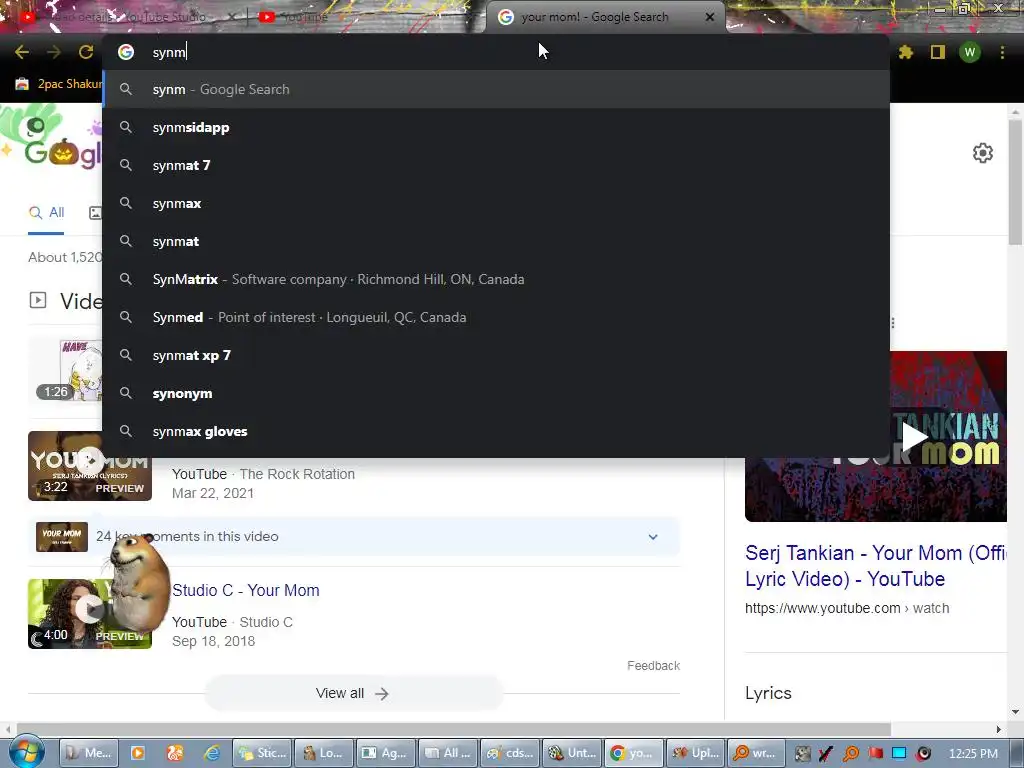
Task: Open the 'Me...' taskbar button
Action: 89,753
